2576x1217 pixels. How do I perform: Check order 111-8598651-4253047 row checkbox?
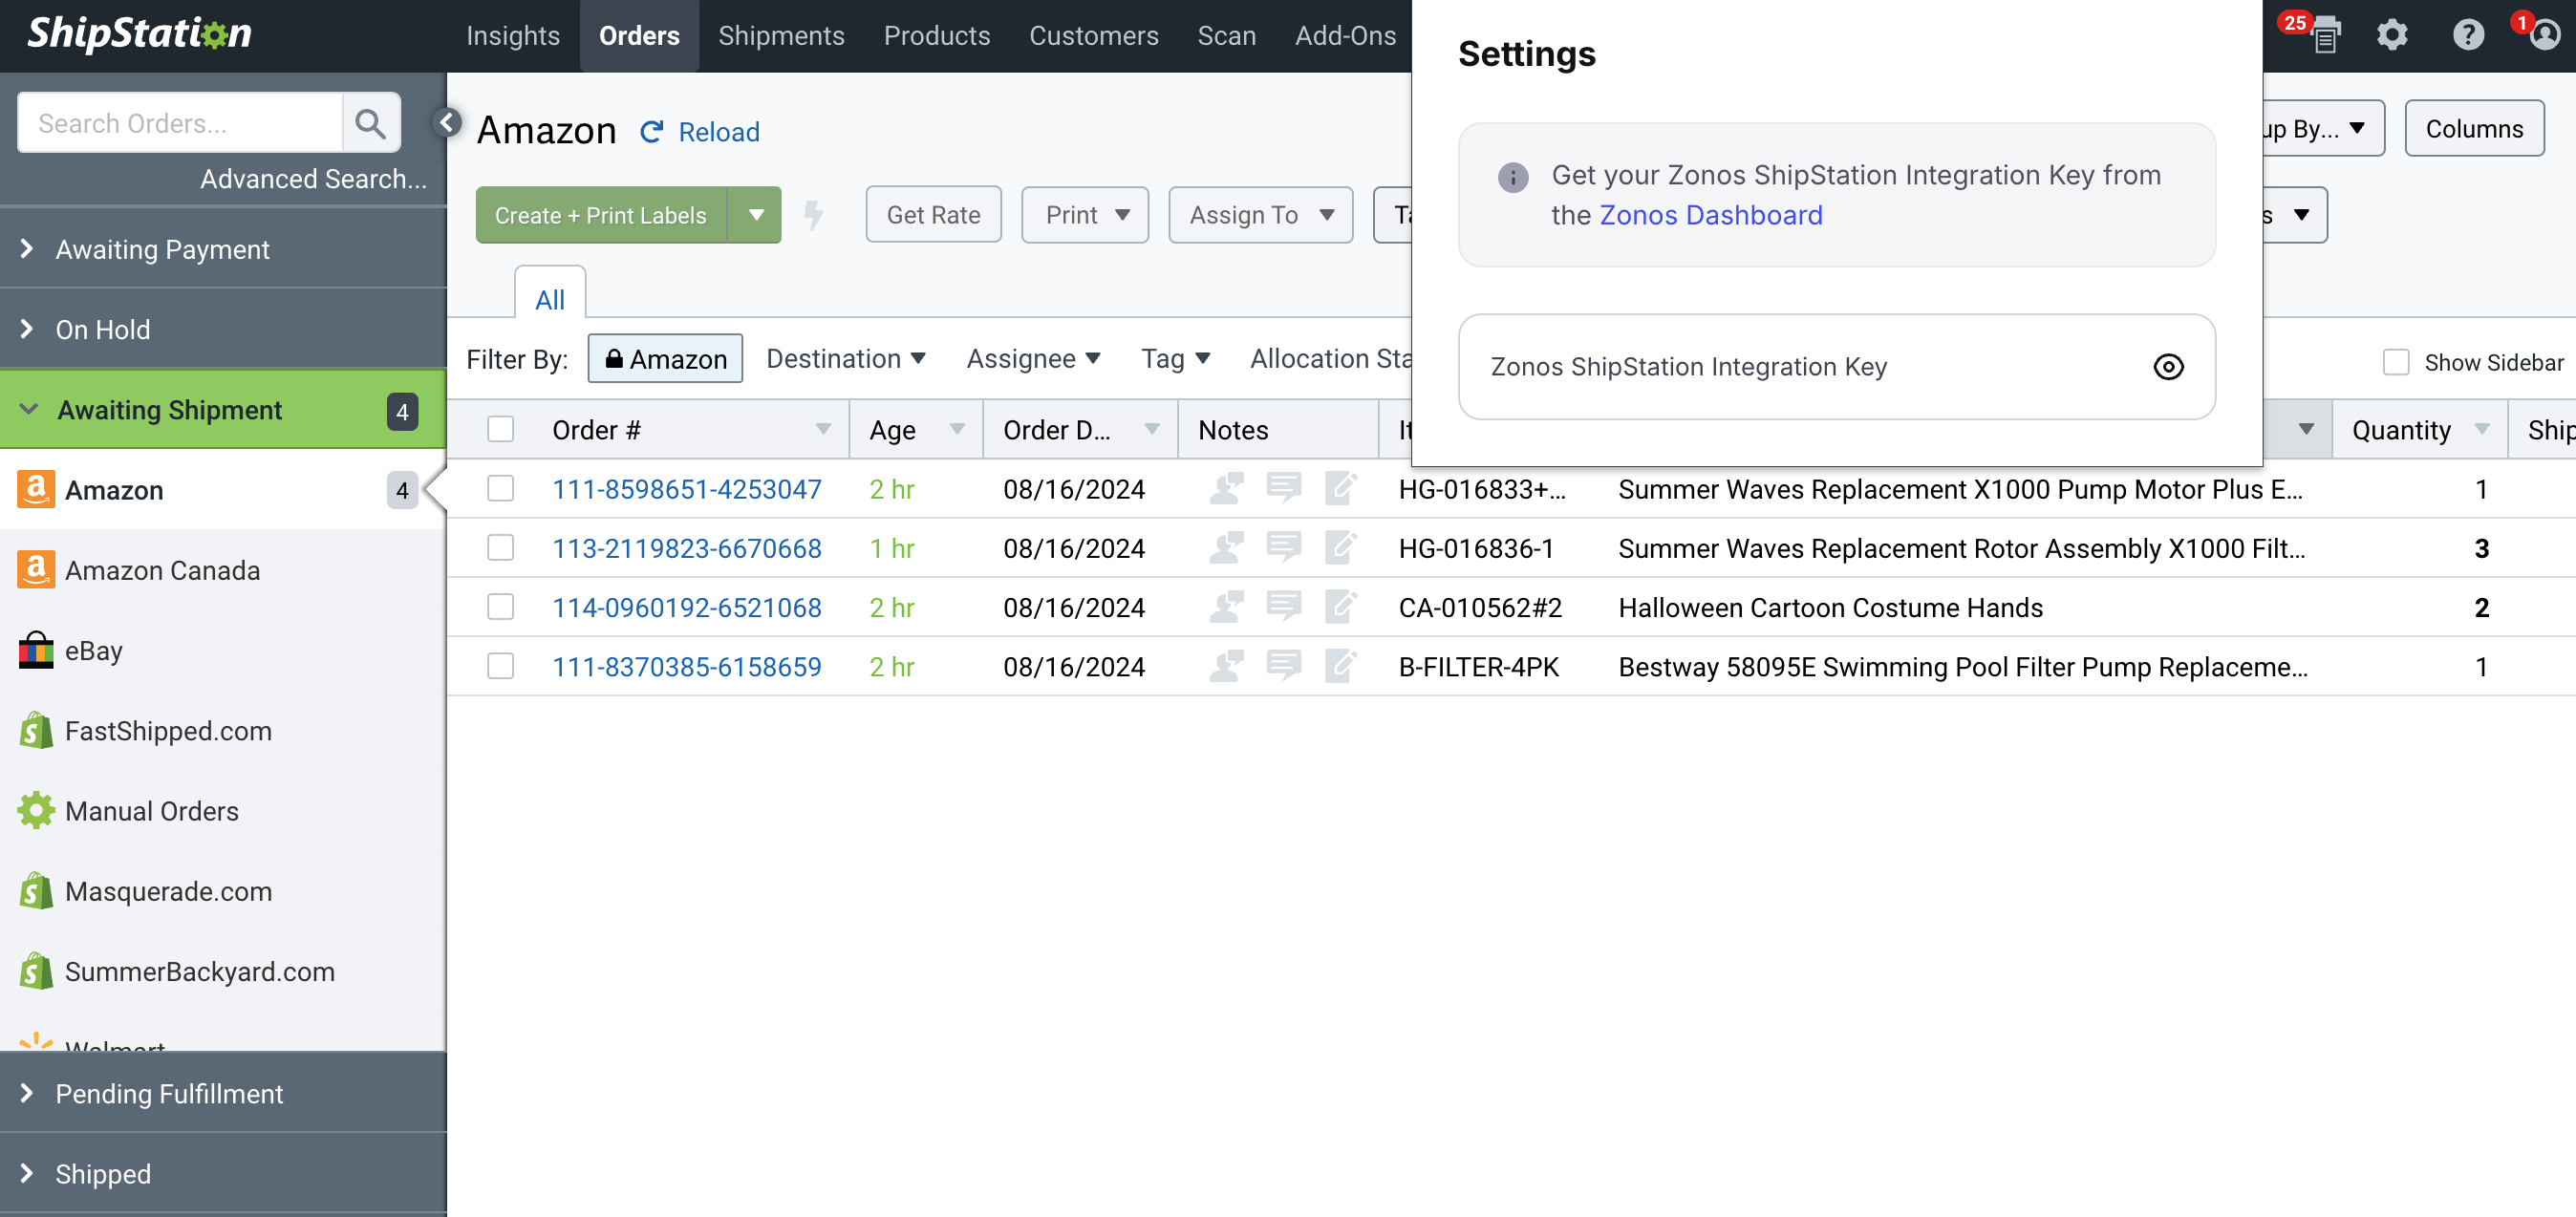(501, 488)
